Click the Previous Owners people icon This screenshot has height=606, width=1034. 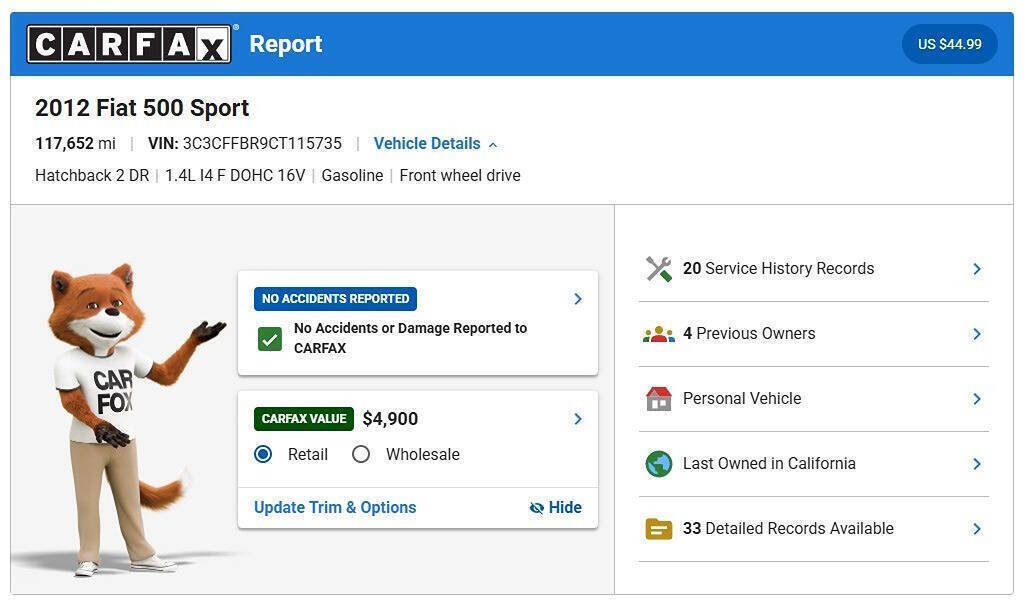click(658, 334)
